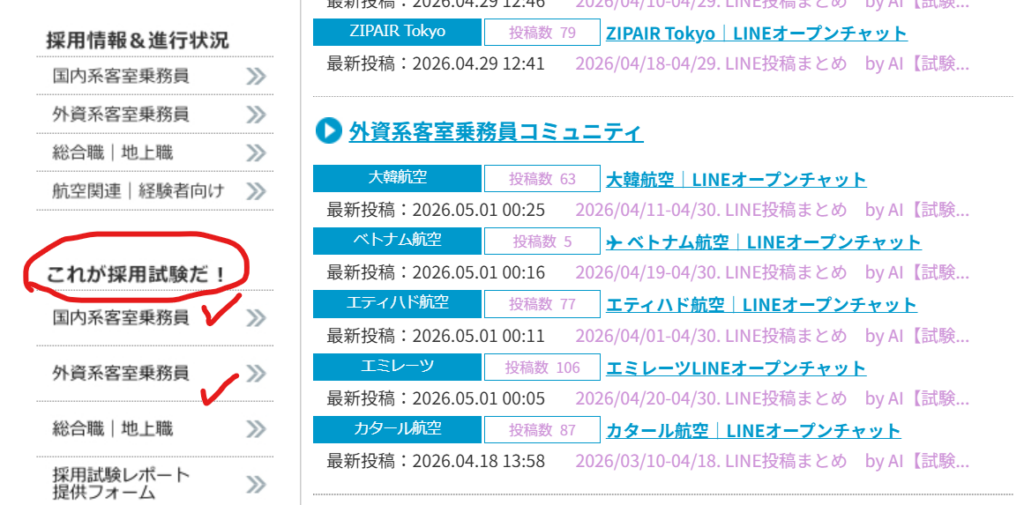1024x505 pixels.
Task: Select 最新投稿：2026.04.18 13:58 text
Action: pos(436,461)
